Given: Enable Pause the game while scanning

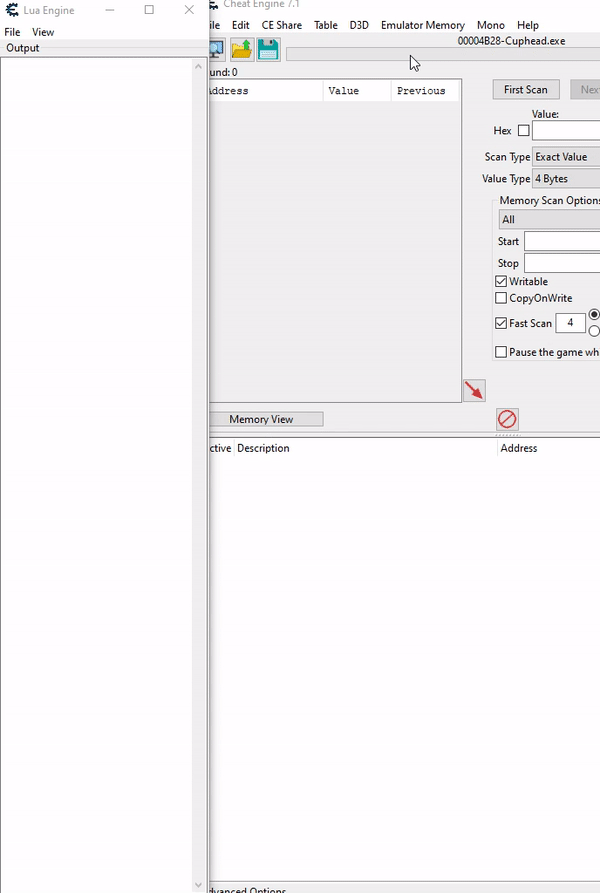Looking at the screenshot, I should tap(501, 352).
